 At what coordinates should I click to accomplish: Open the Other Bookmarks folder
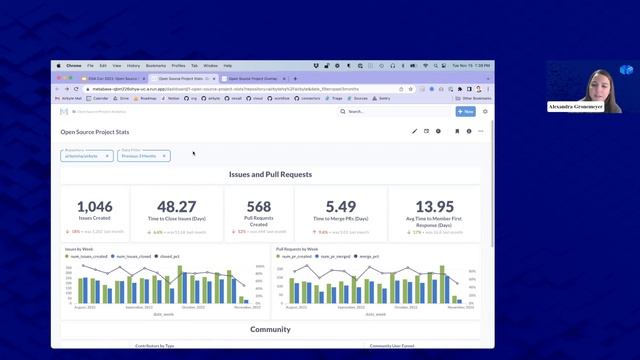click(x=473, y=98)
